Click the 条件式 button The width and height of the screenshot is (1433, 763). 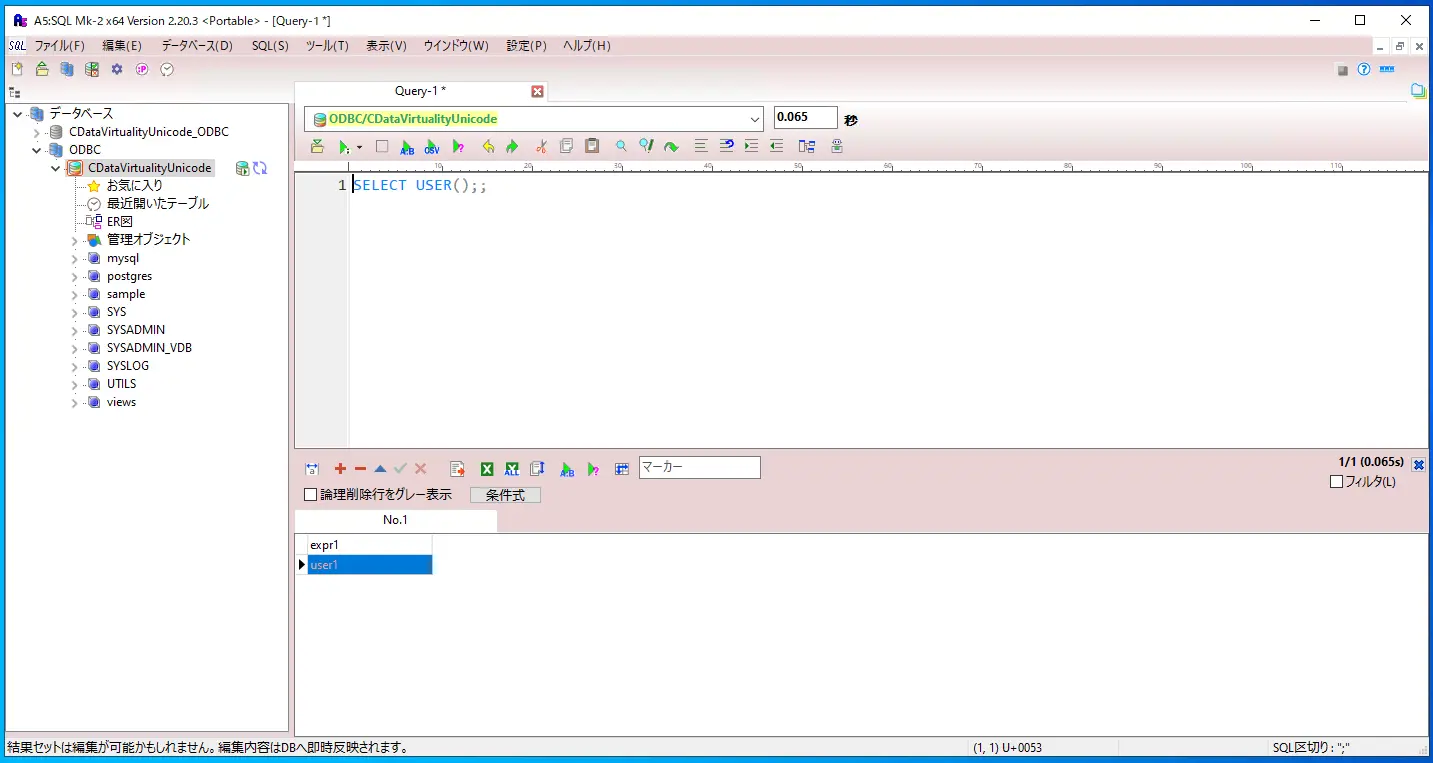click(x=505, y=495)
